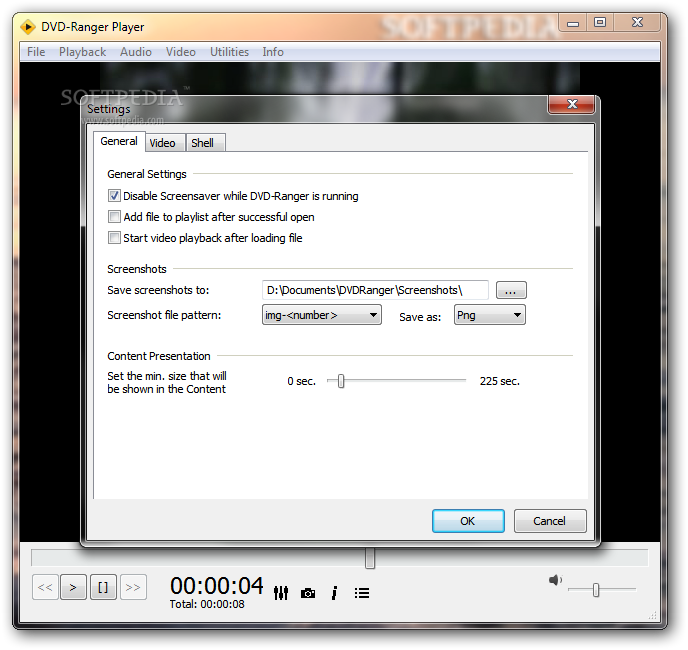Click the 0 sec. minimum label
Viewport: 688px width, 650px height.
301,381
